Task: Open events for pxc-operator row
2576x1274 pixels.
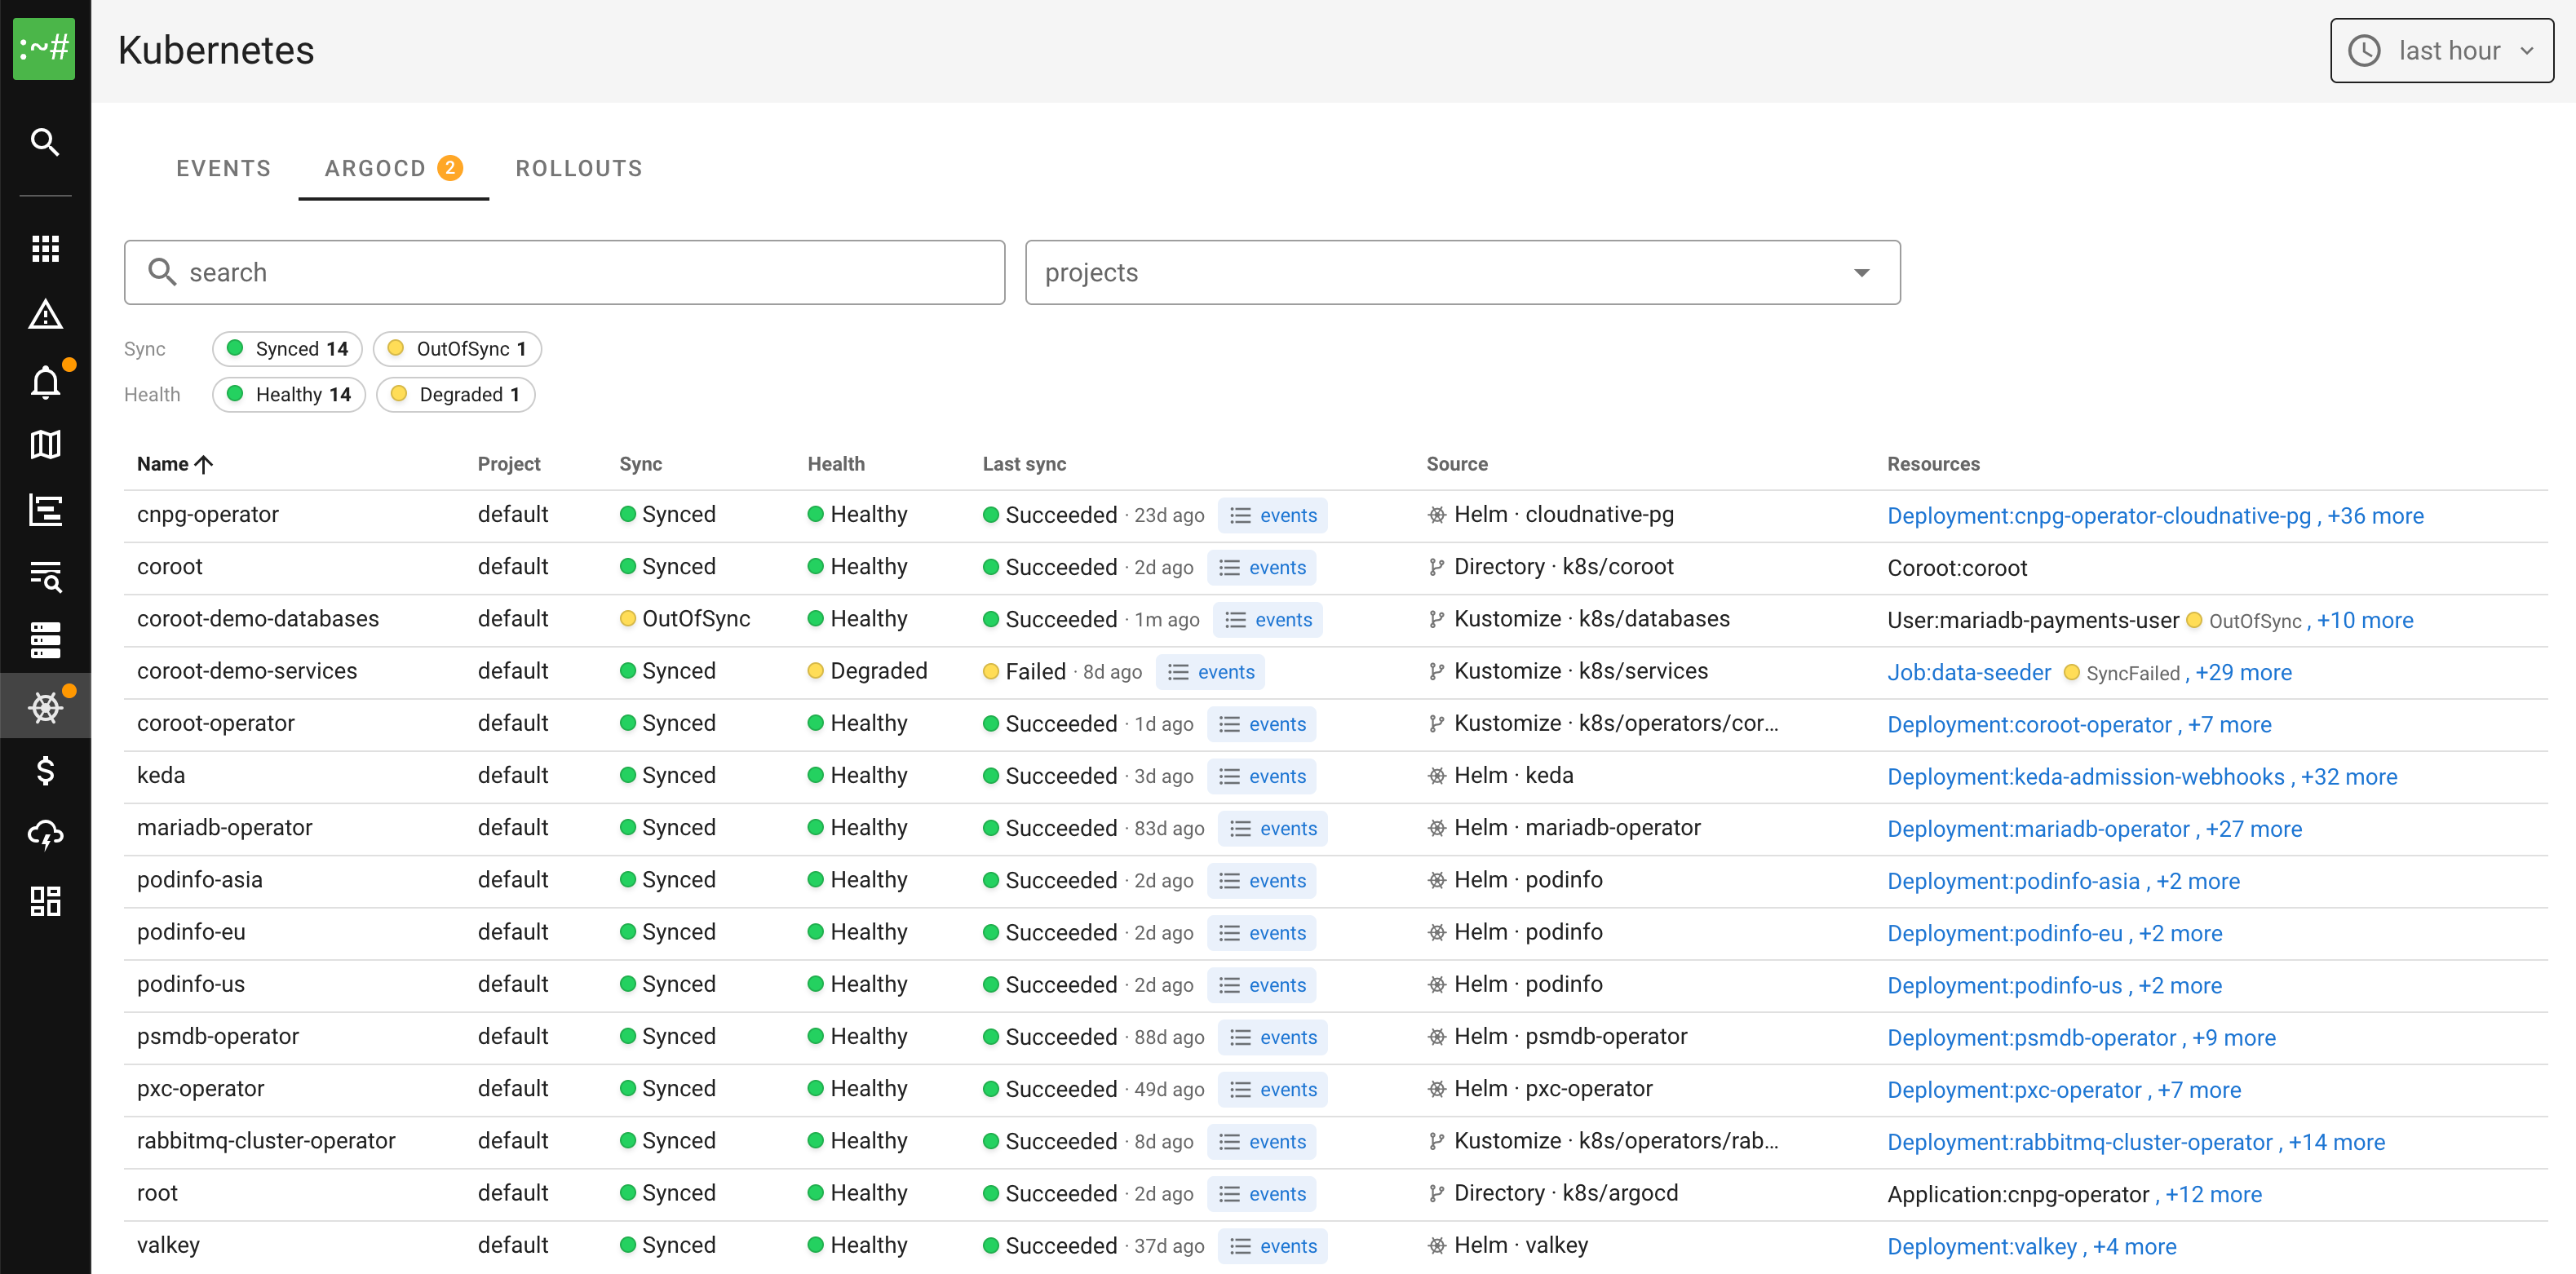Action: click(1272, 1089)
